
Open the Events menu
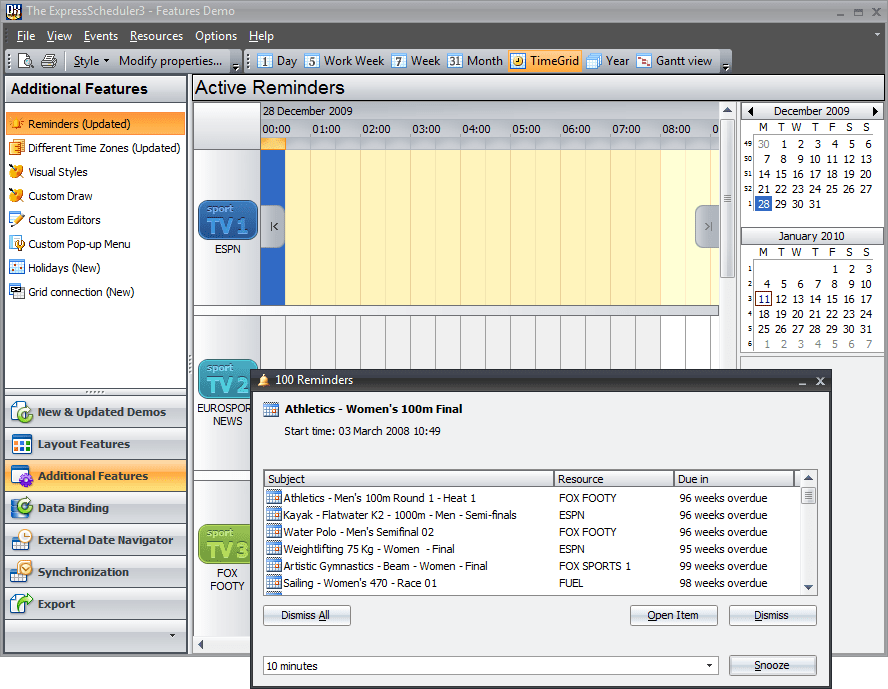tap(100, 36)
